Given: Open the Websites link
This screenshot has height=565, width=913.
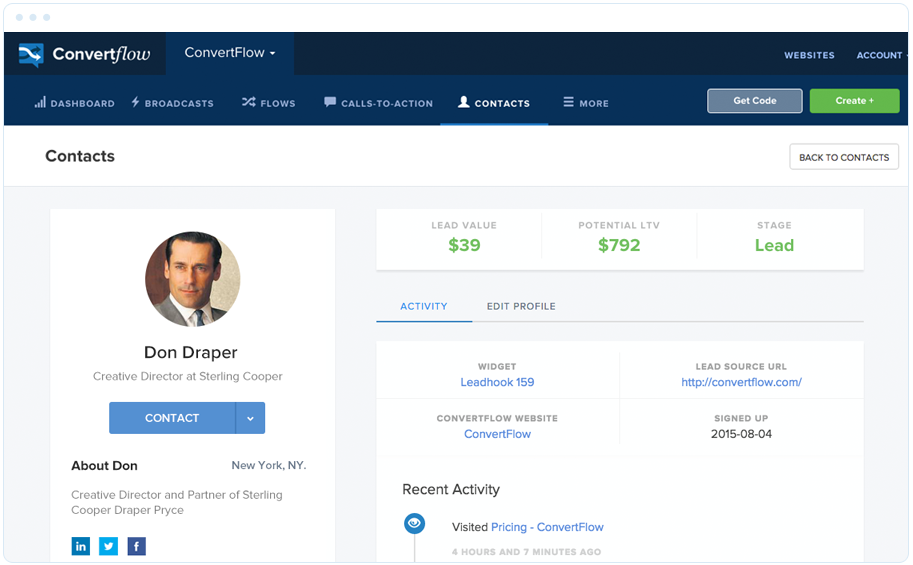Looking at the screenshot, I should [809, 55].
